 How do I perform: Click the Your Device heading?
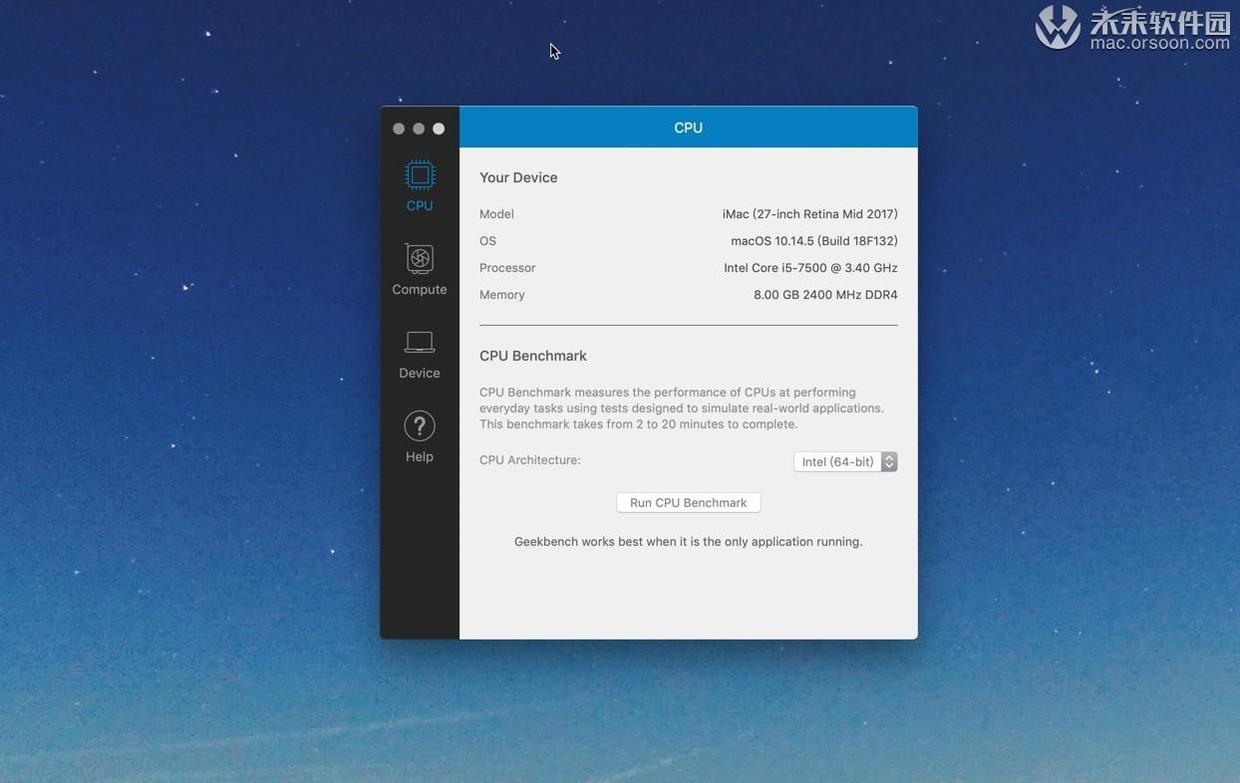point(518,178)
